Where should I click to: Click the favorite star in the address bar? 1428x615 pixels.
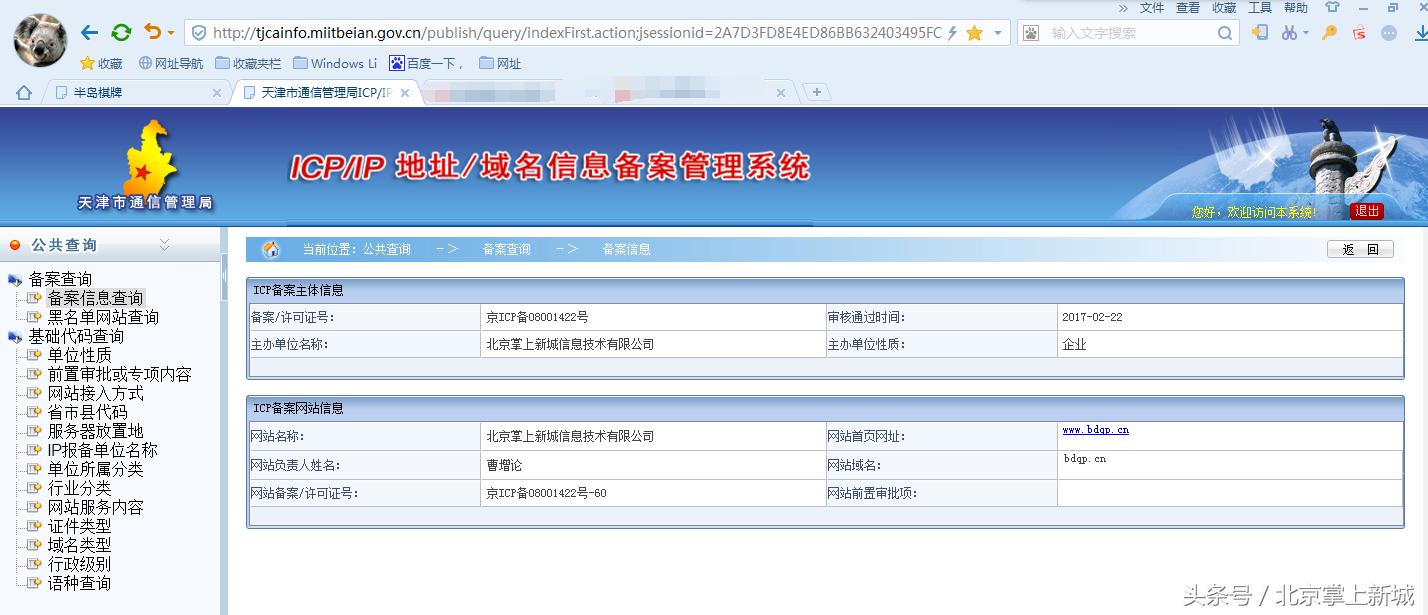975,33
